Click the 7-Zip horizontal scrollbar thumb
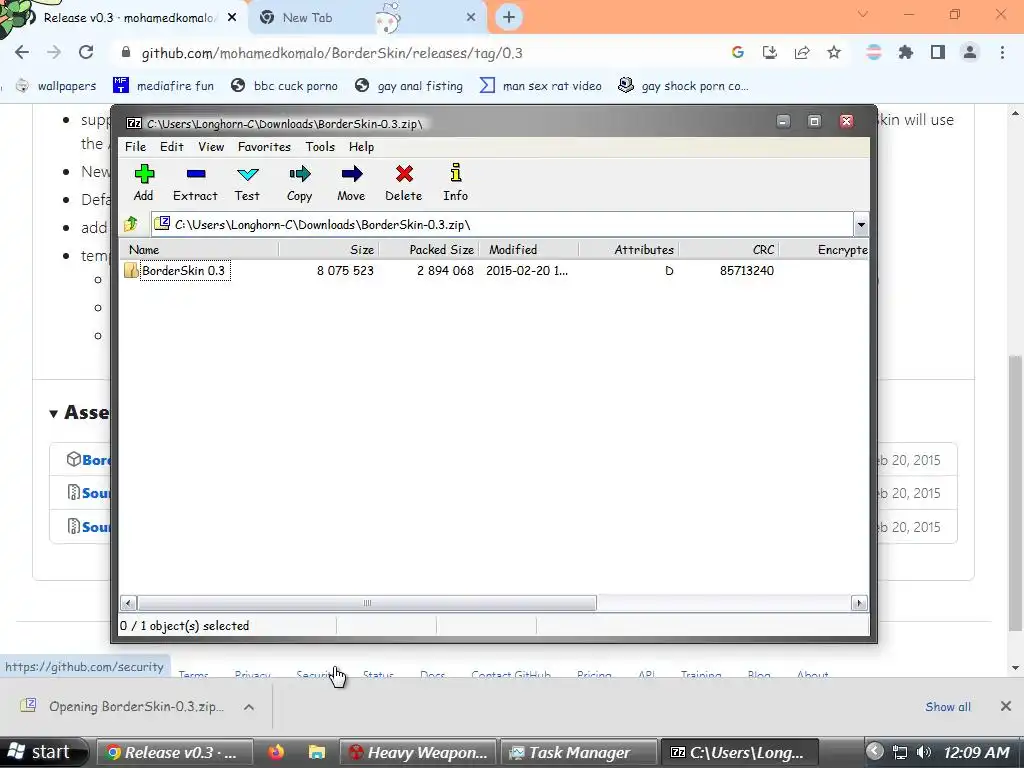The height and width of the screenshot is (768, 1024). click(366, 603)
